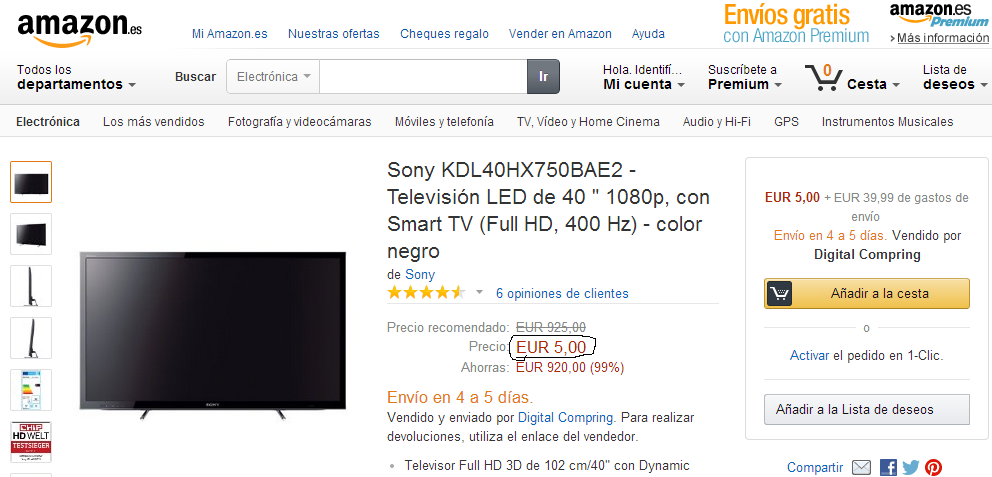The width and height of the screenshot is (992, 477).
Task: Click the star rating icons
Action: coord(426,293)
